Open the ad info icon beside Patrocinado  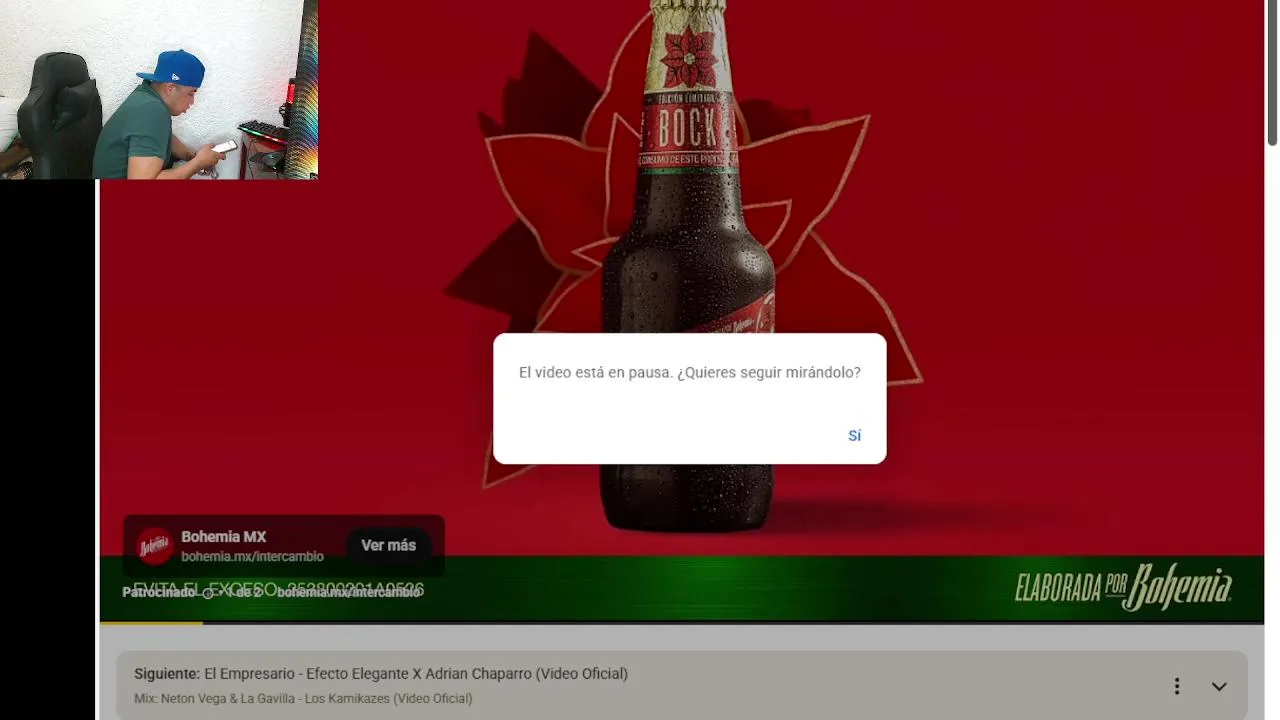(x=208, y=592)
